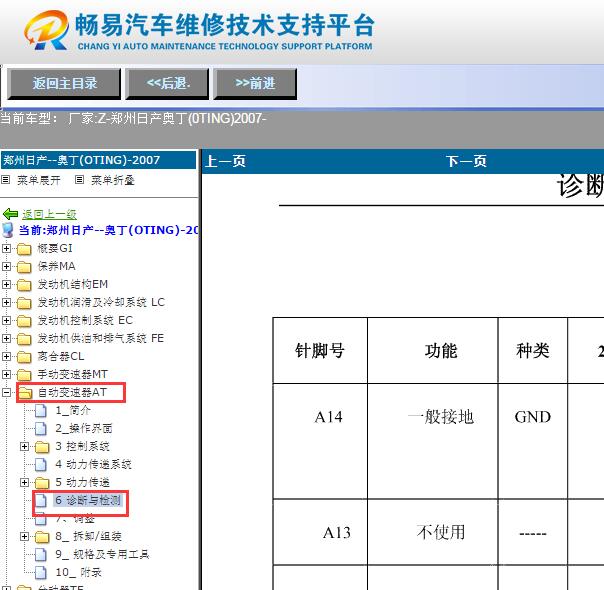Open the 4 动力传递系统 page

click(x=93, y=464)
